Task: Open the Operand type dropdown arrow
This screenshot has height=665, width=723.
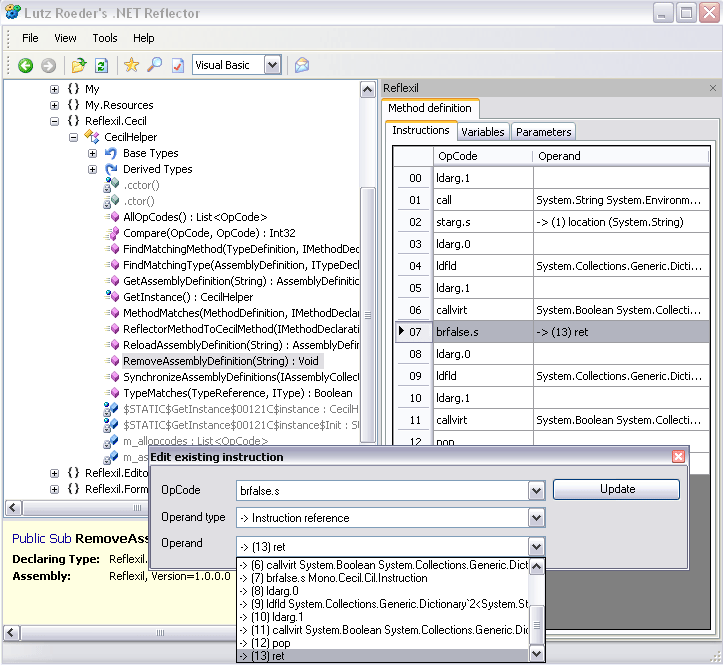Action: pos(536,518)
